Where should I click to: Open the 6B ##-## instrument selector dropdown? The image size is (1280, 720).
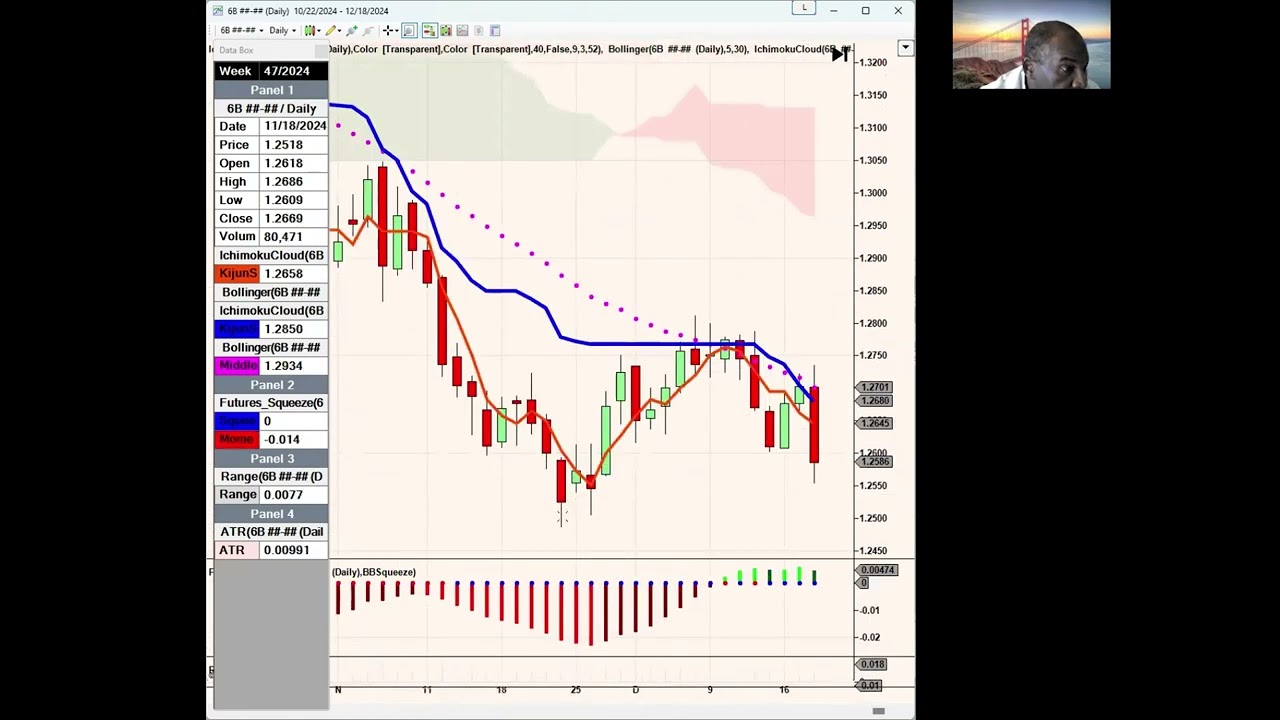[x=241, y=30]
